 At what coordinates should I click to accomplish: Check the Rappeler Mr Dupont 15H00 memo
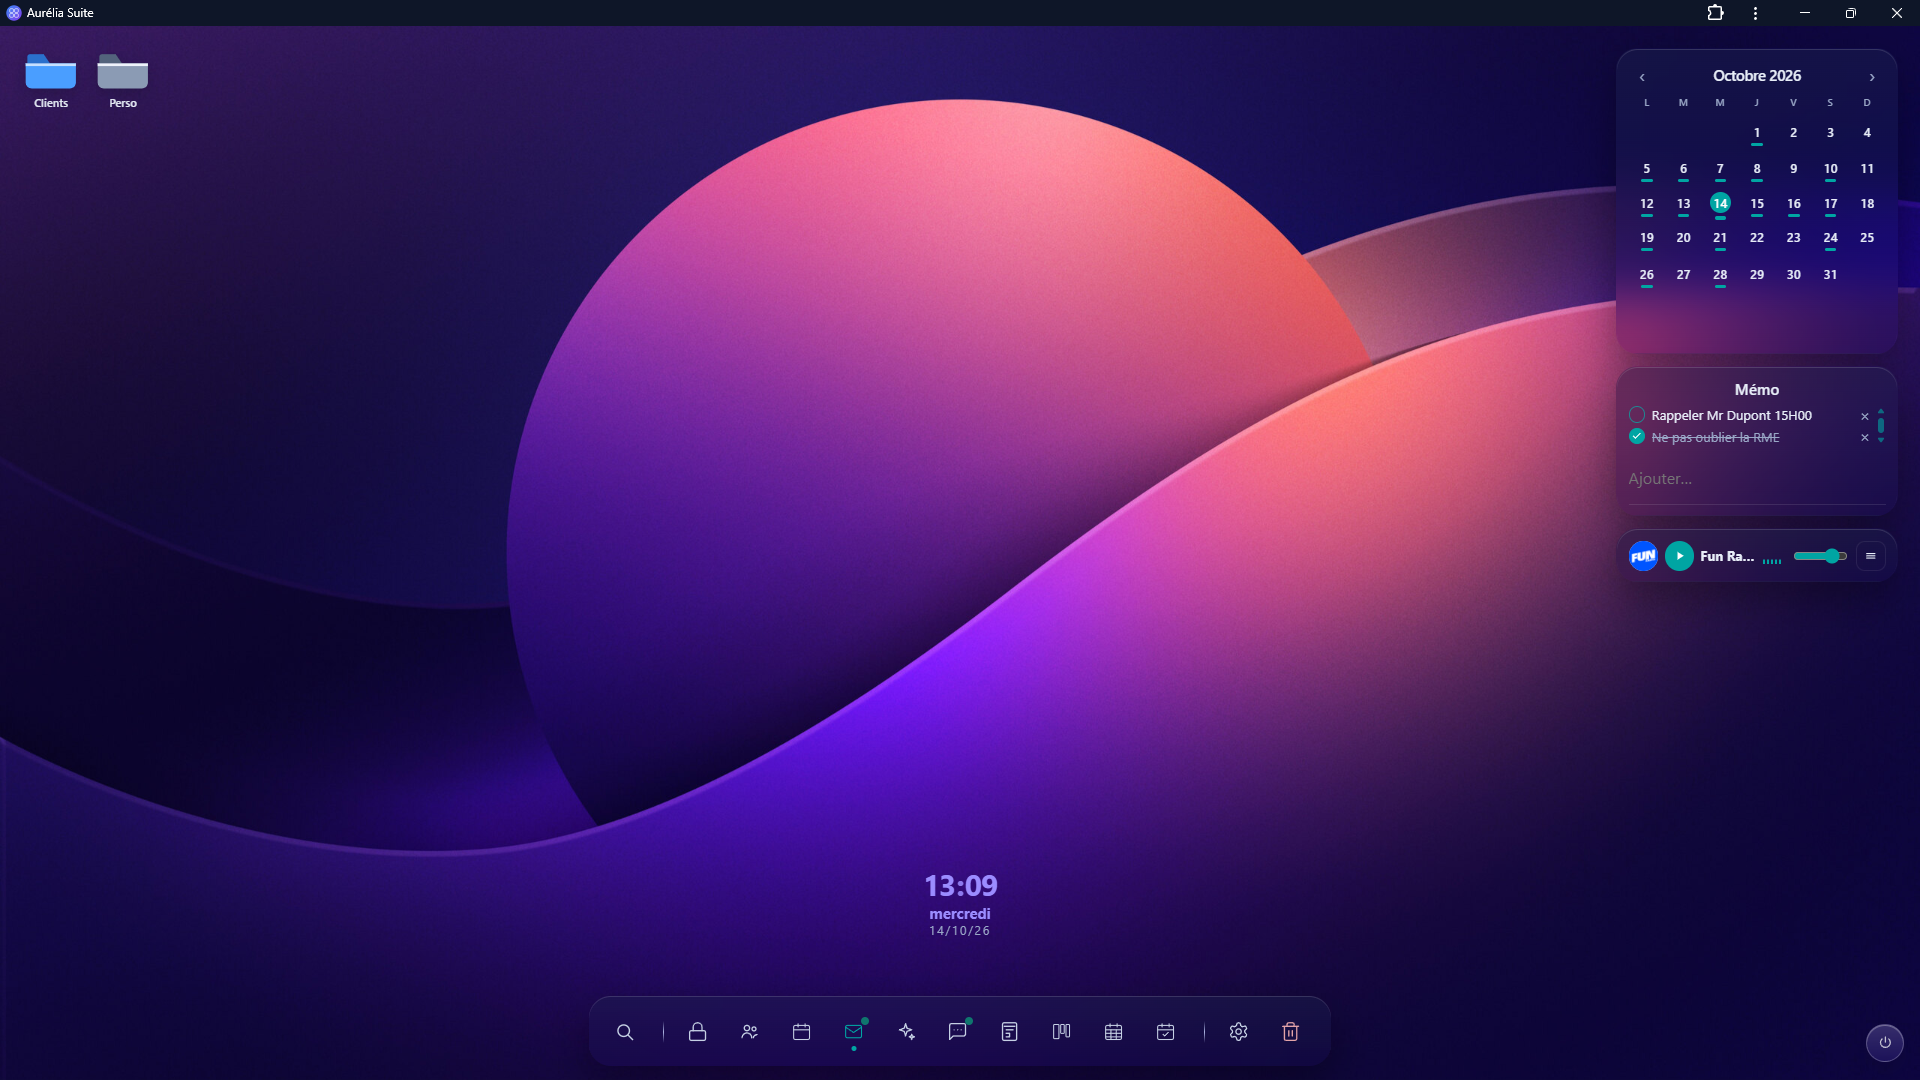click(x=1637, y=415)
